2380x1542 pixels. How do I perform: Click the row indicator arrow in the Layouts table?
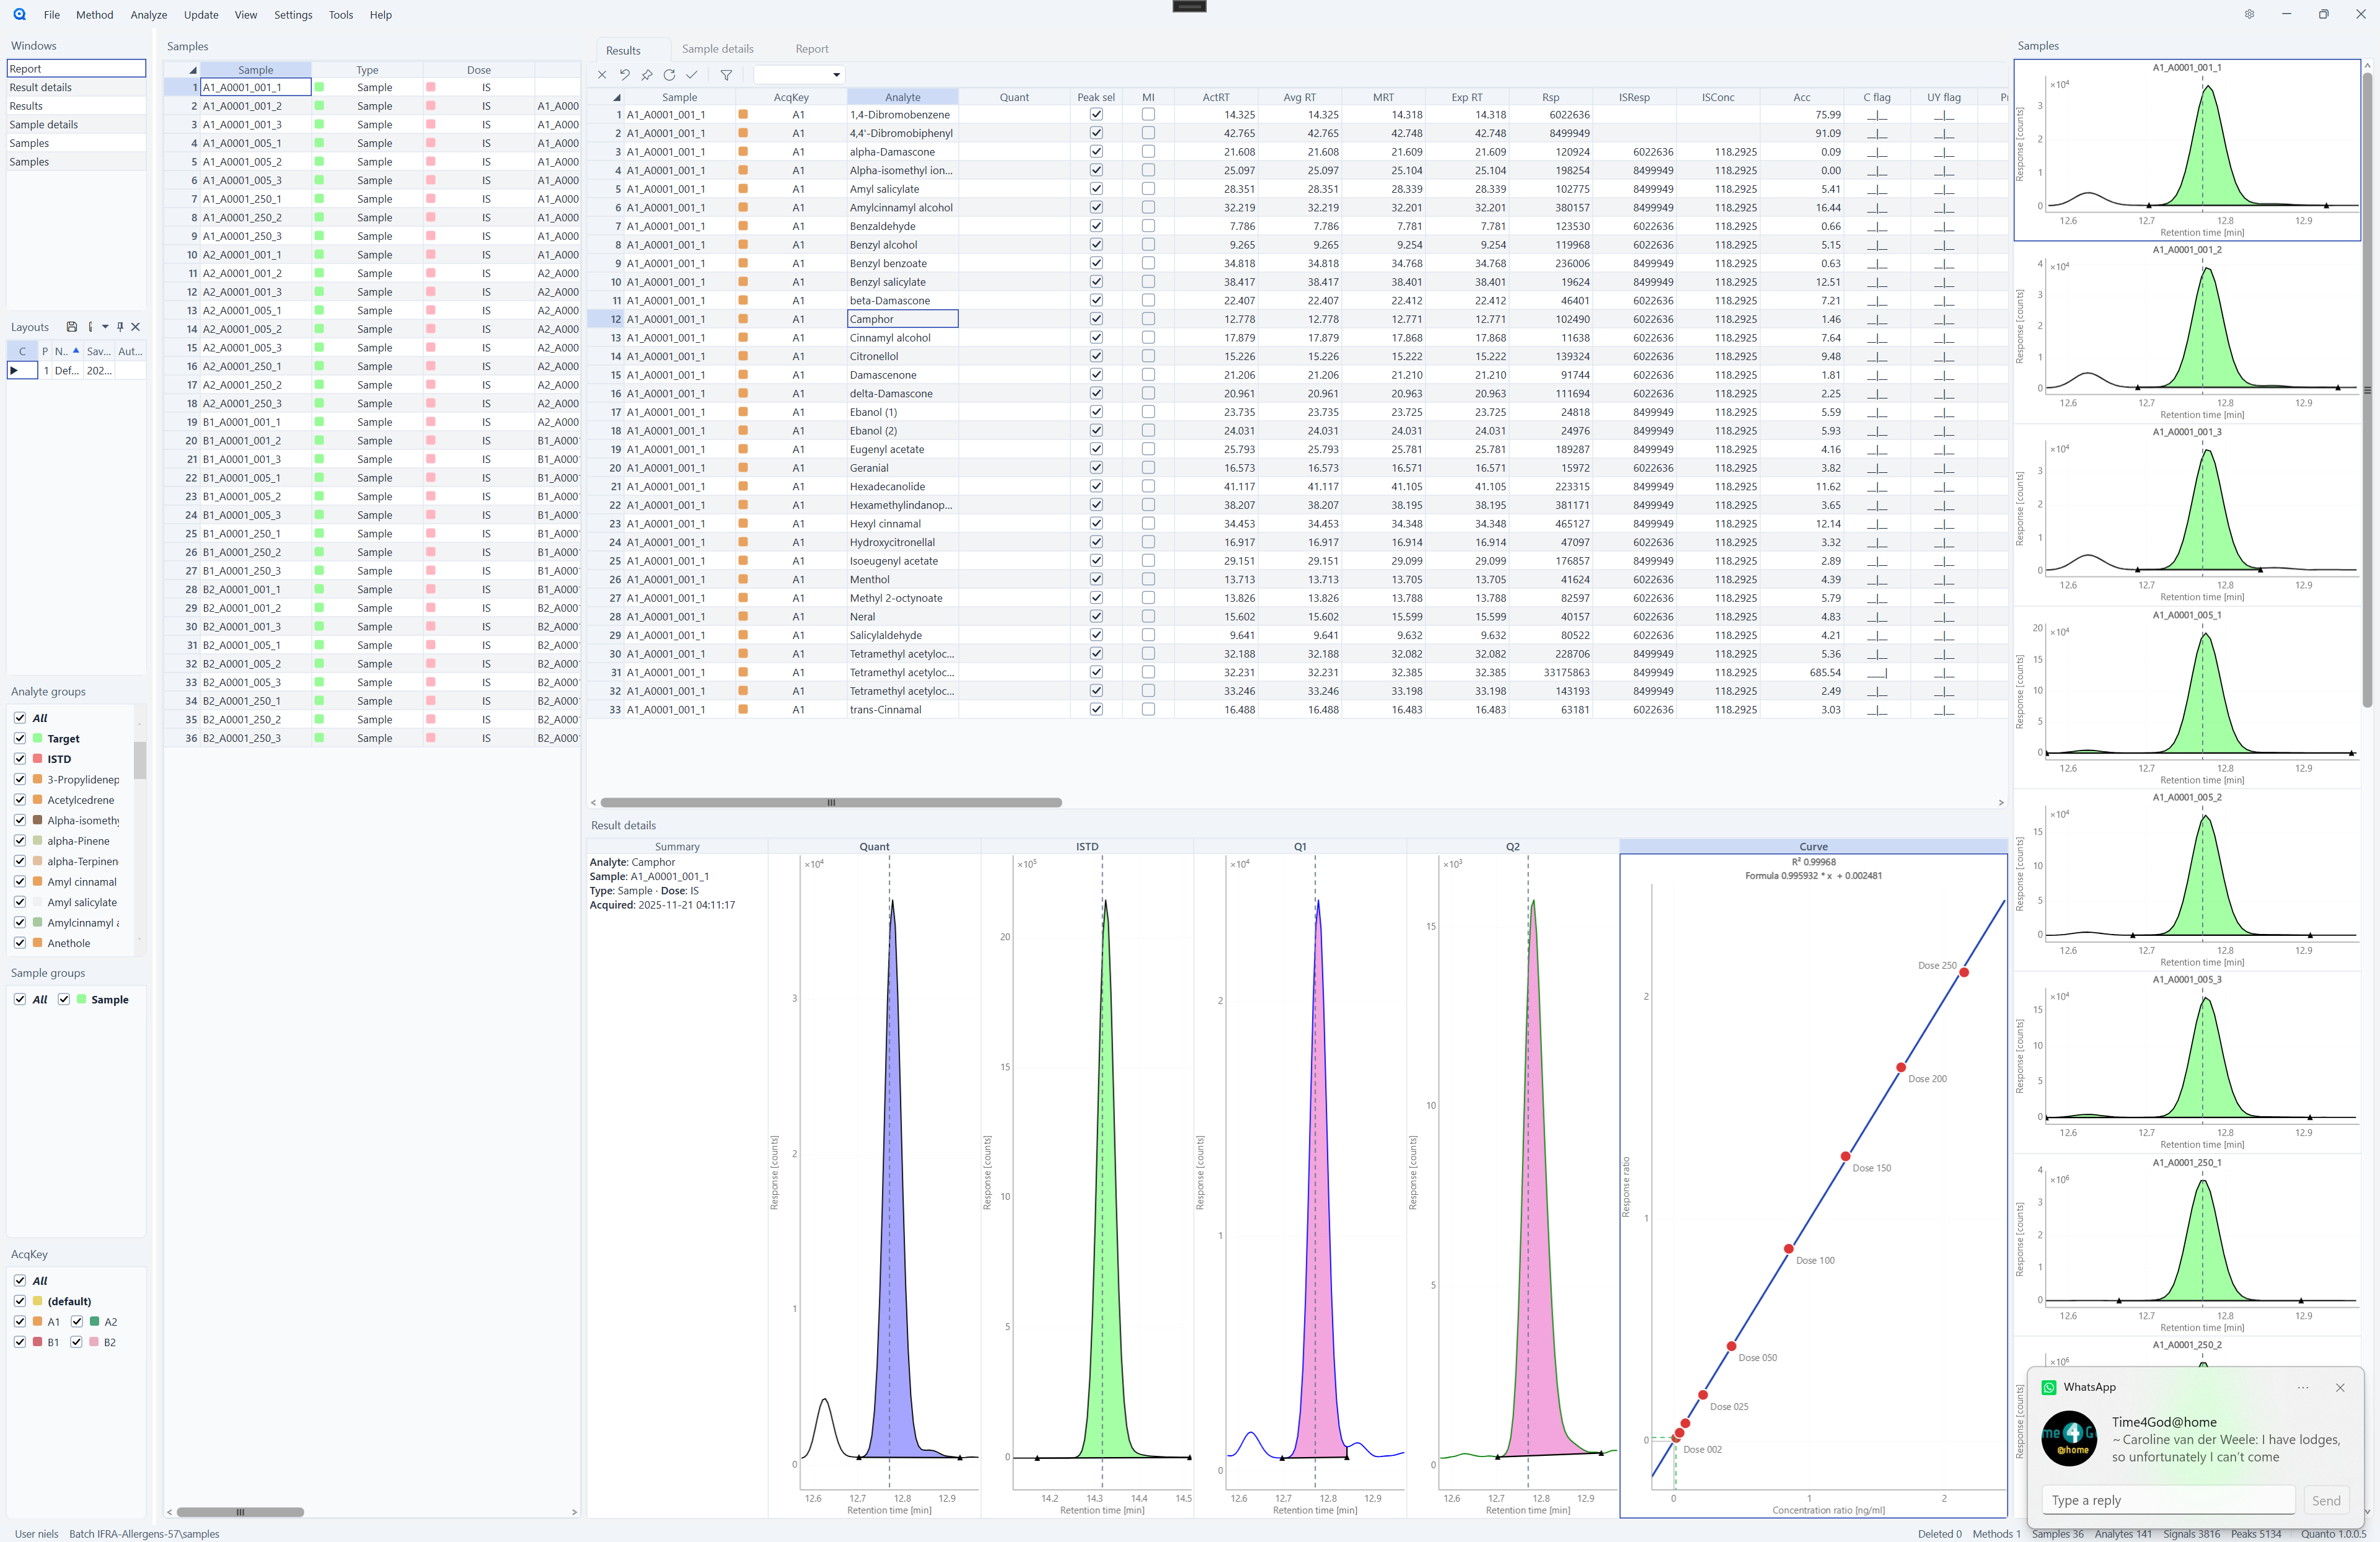click(14, 370)
